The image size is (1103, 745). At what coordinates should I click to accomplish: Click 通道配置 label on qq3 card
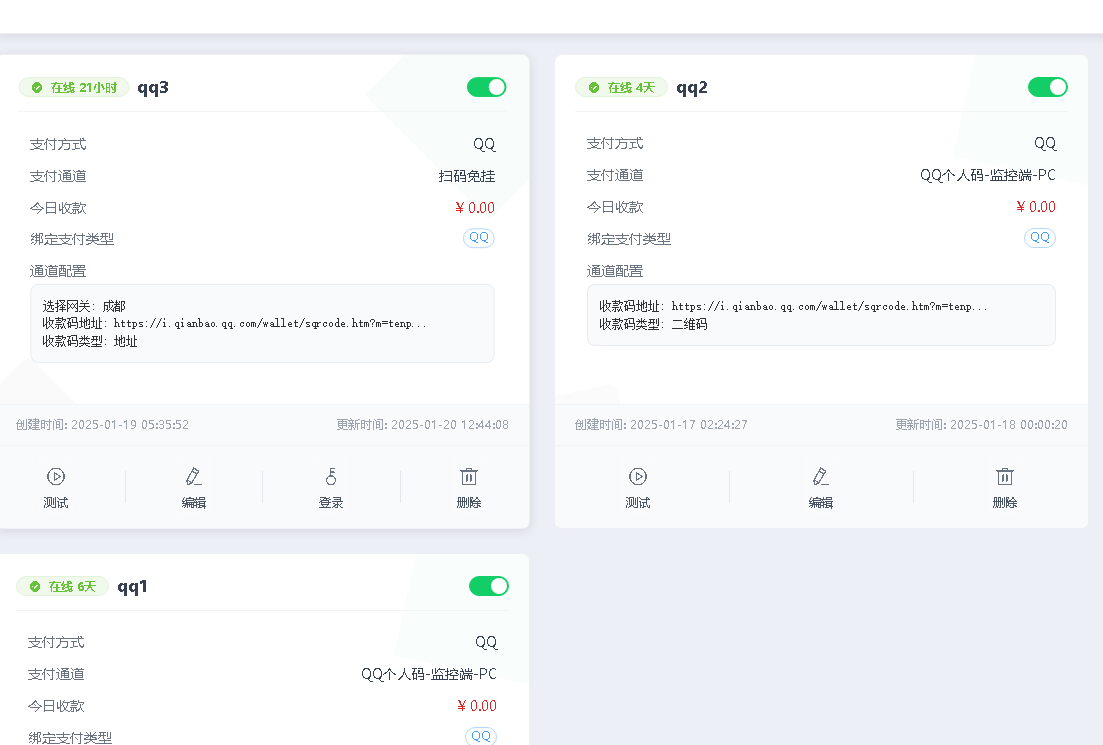point(58,271)
